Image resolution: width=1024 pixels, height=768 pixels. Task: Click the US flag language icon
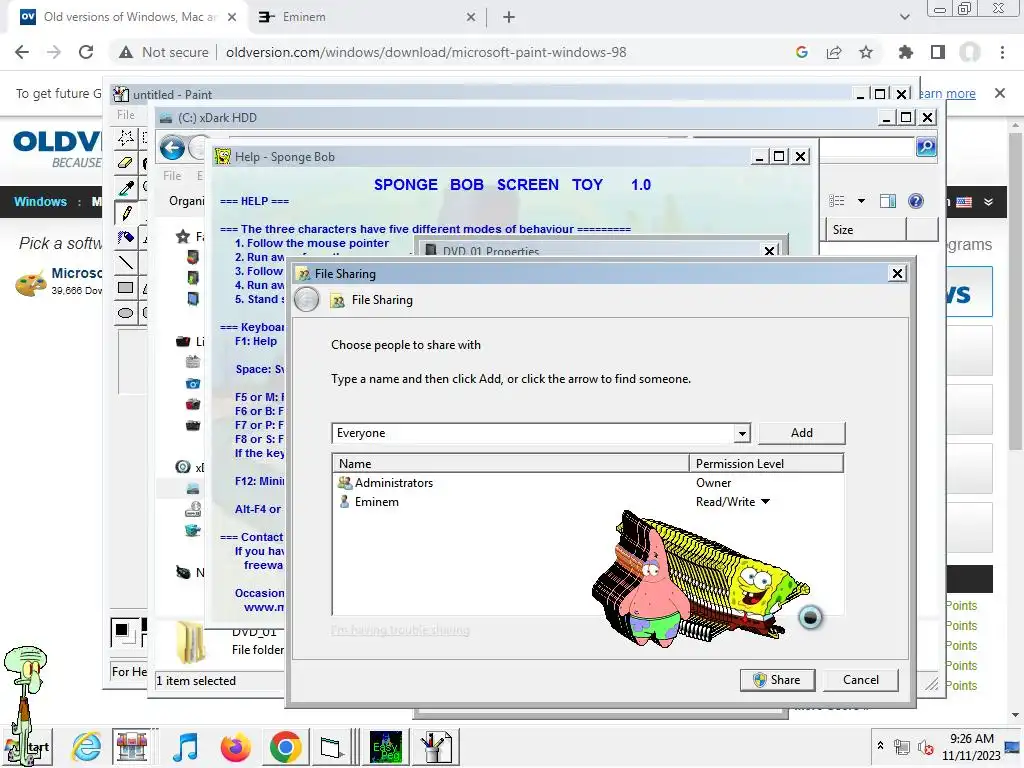964,202
